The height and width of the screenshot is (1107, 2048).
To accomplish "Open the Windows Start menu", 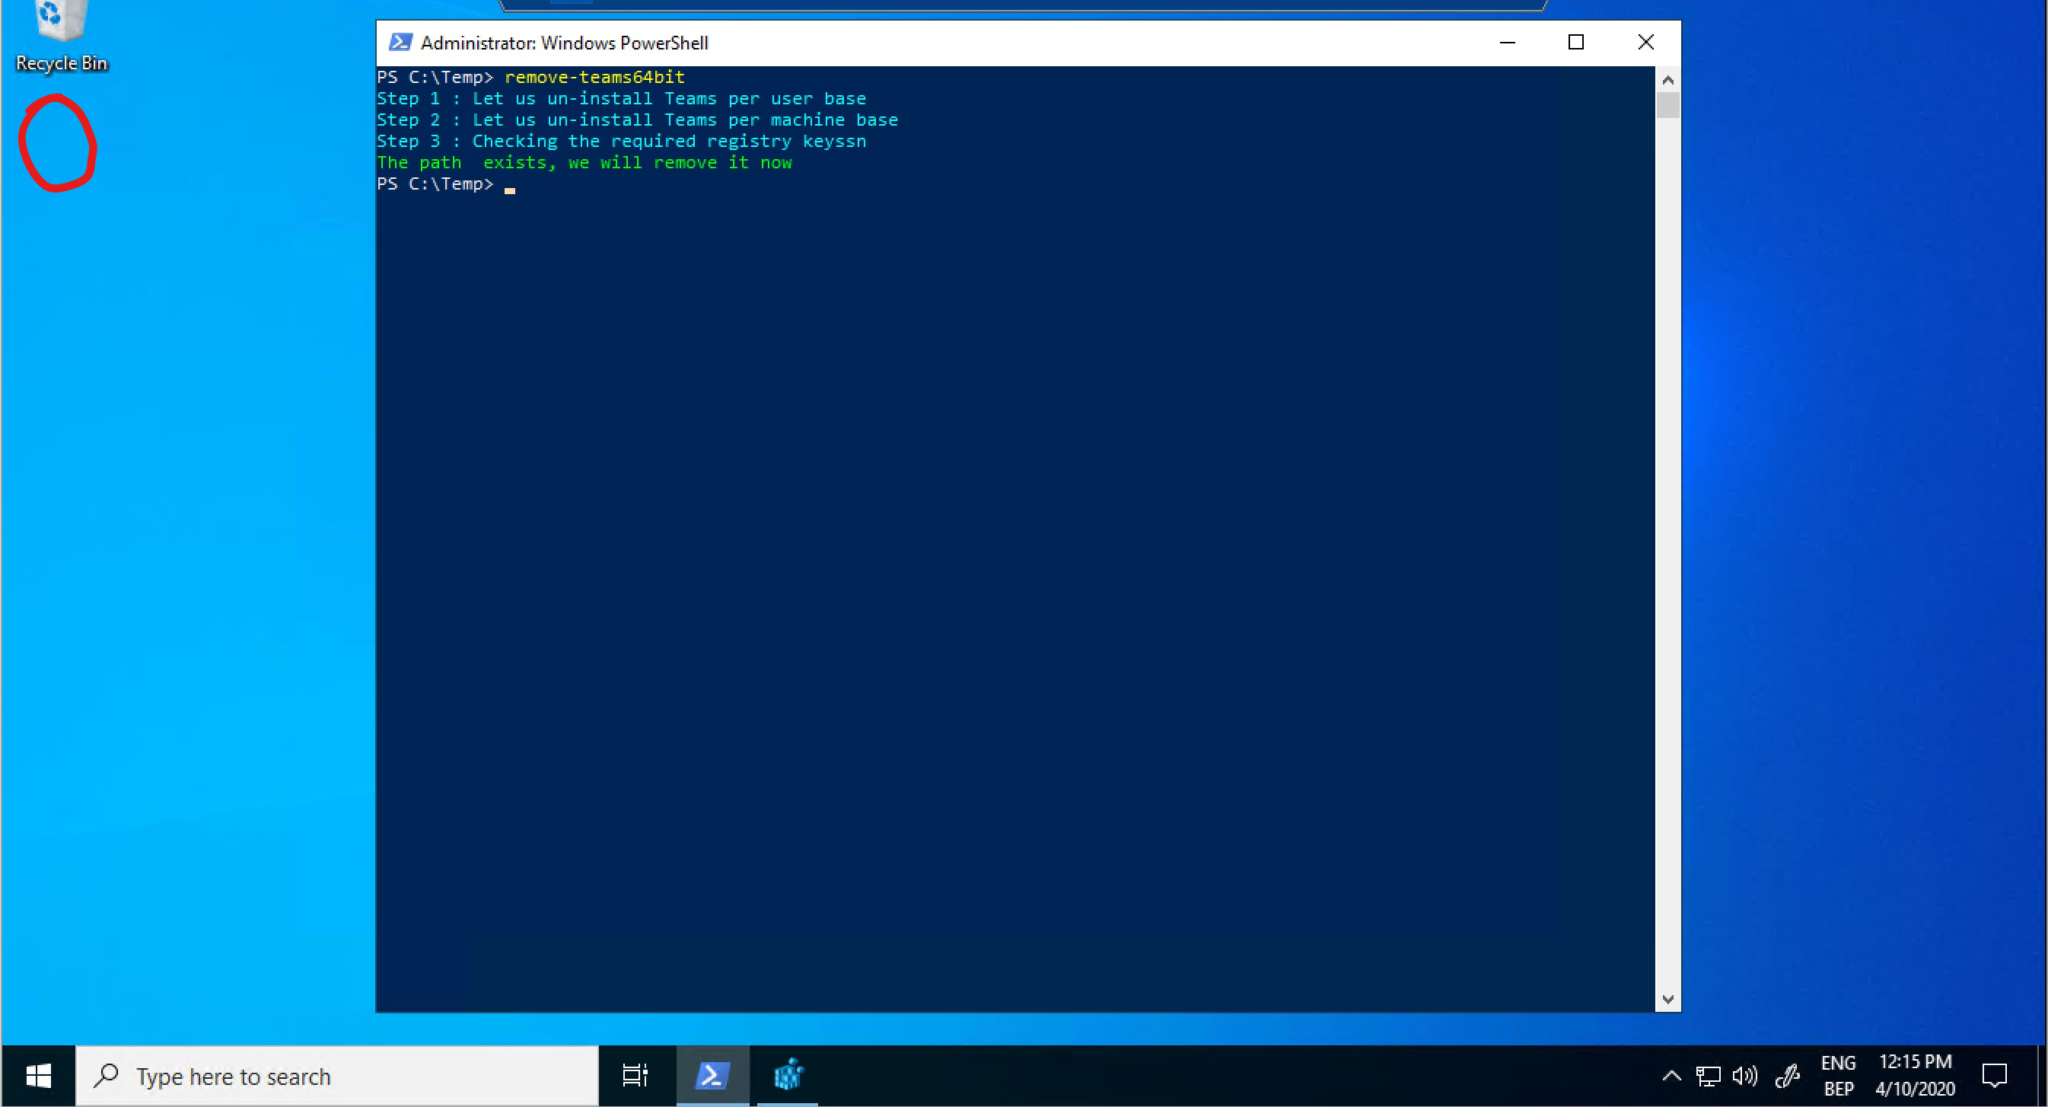I will point(38,1076).
